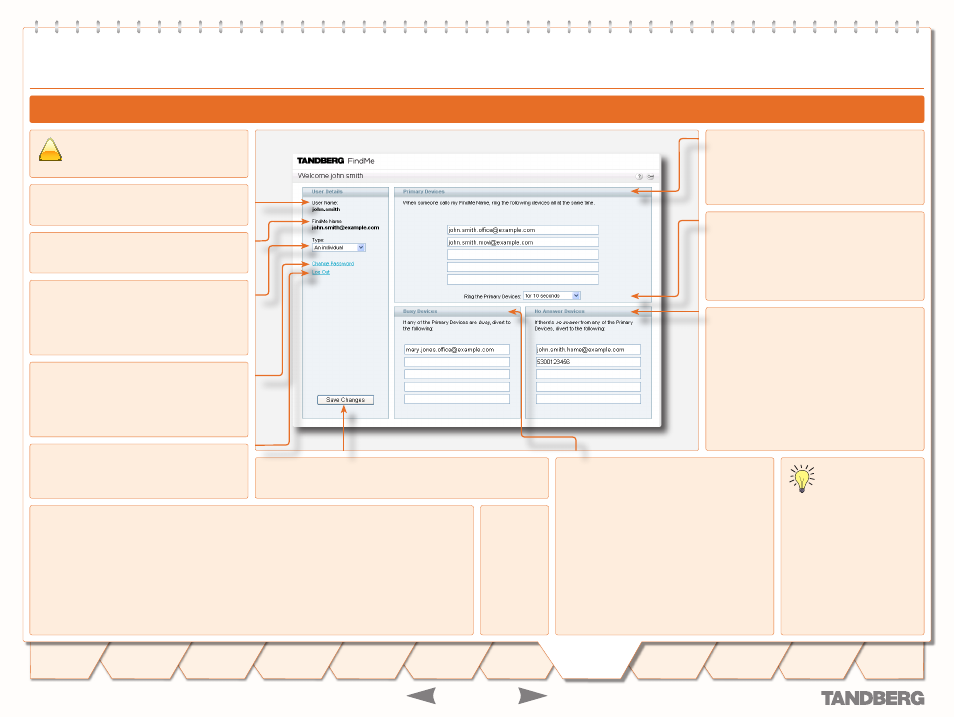The image size is (954, 717).
Task: Click the last Busy Devices field
Action: pyautogui.click(x=457, y=399)
